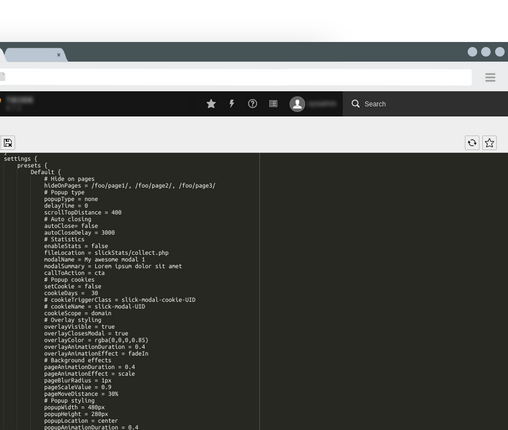This screenshot has height=430, width=508.
Task: Click the 'scrollTopDistance = 400' line
Action: (83, 213)
